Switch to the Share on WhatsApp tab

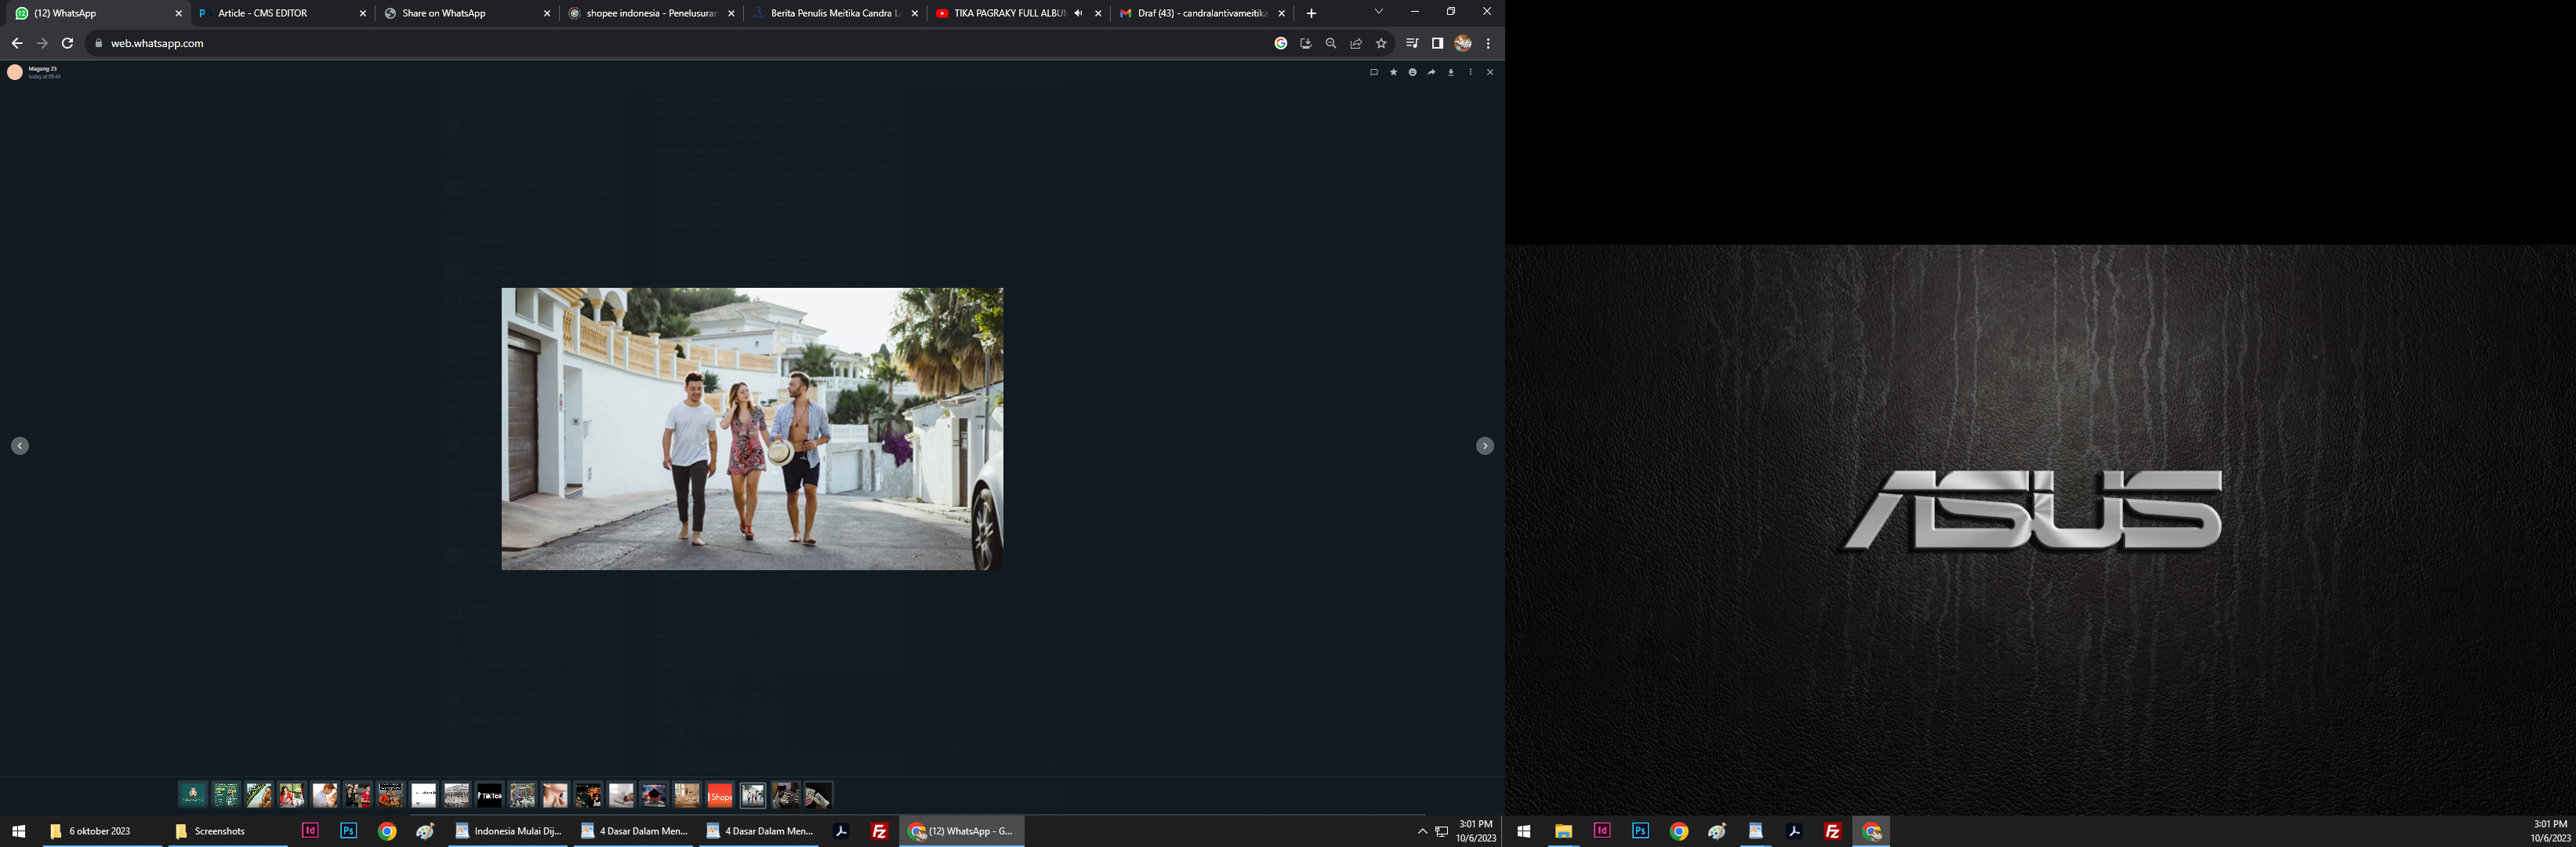point(466,13)
